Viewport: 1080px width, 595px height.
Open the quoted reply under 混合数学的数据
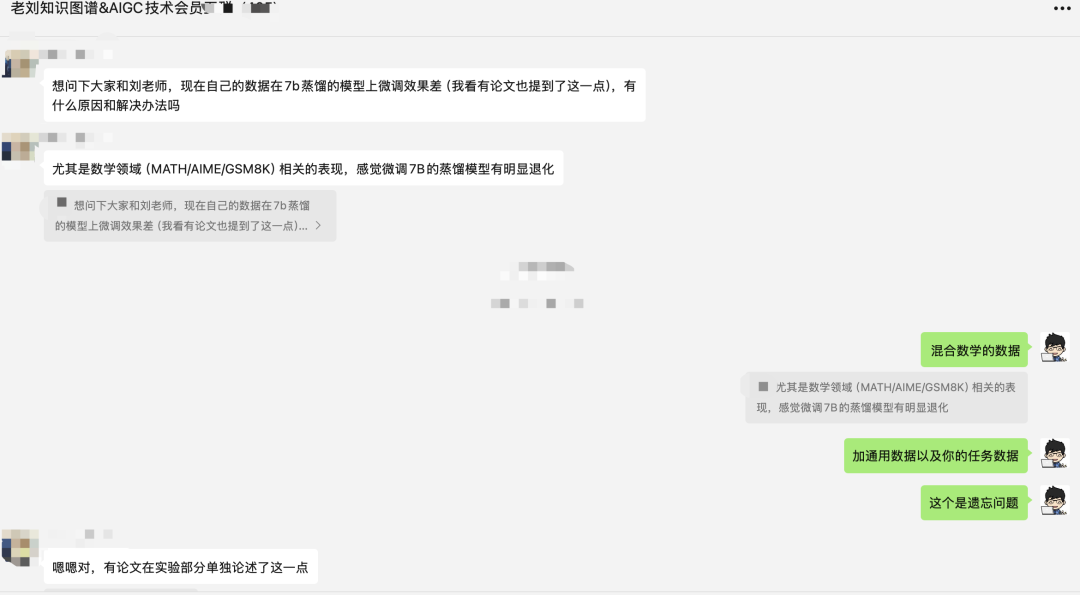[x=886, y=397]
